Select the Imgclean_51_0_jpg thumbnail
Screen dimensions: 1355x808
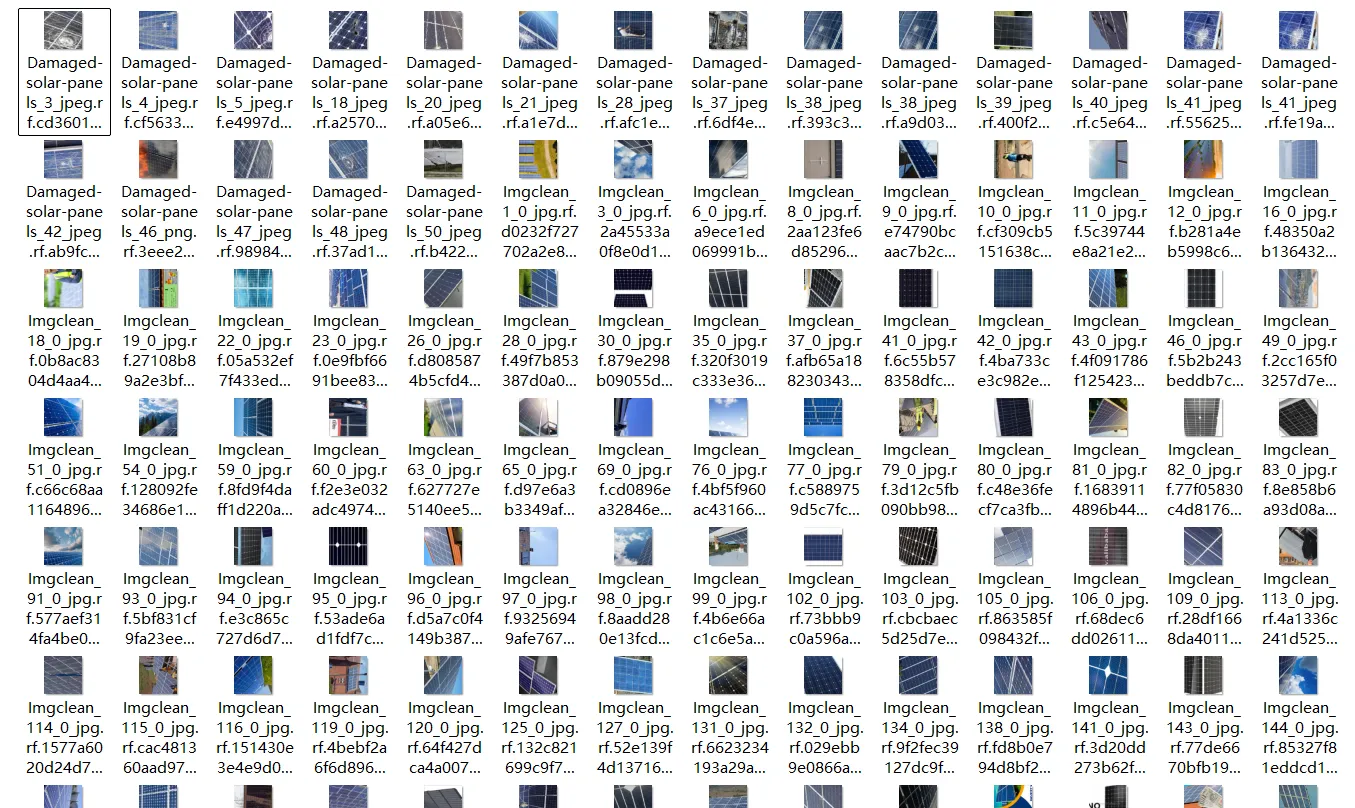tap(64, 418)
